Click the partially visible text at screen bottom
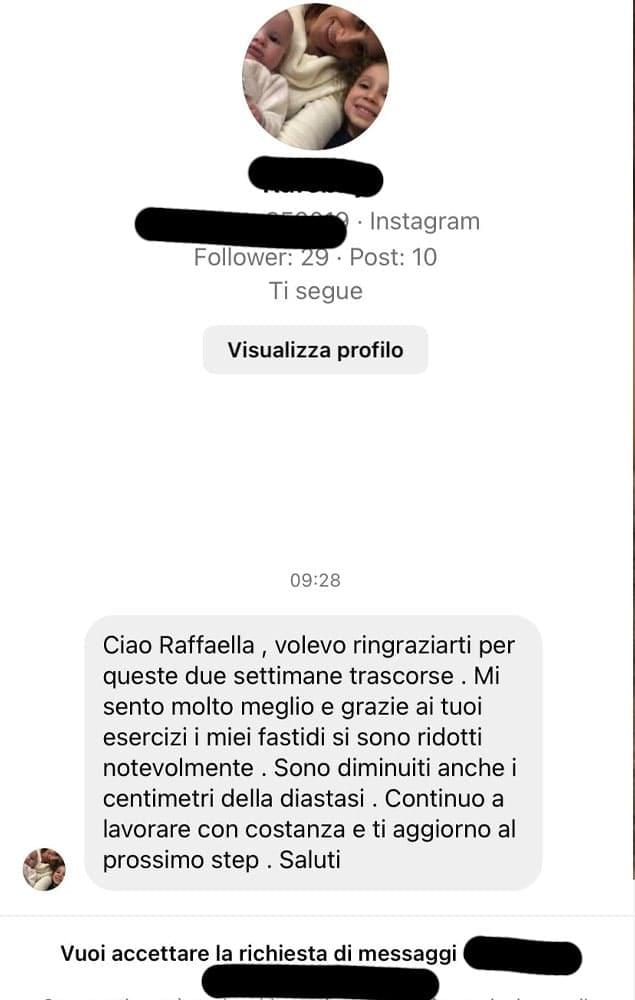635x1000 pixels. coord(316,995)
